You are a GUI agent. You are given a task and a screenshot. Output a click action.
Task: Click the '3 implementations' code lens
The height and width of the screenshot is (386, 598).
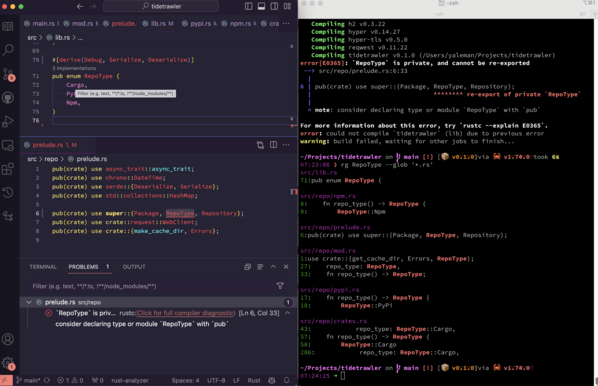pos(74,68)
